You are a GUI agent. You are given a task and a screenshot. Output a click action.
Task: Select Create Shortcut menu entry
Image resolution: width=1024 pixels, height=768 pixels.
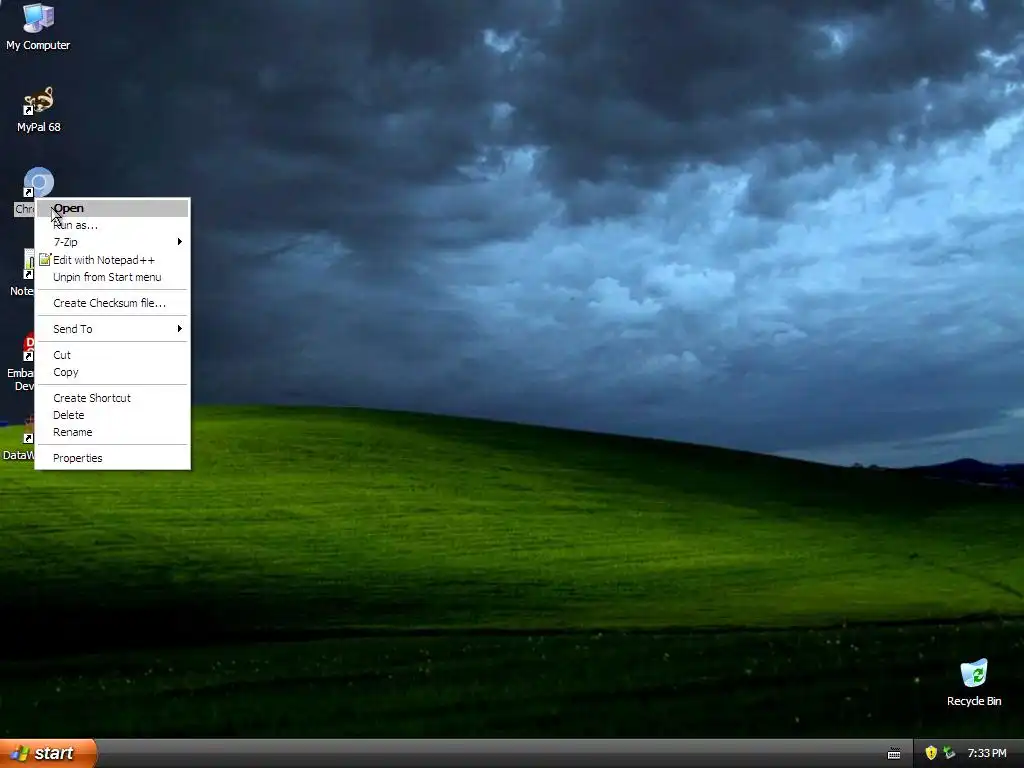112,398
